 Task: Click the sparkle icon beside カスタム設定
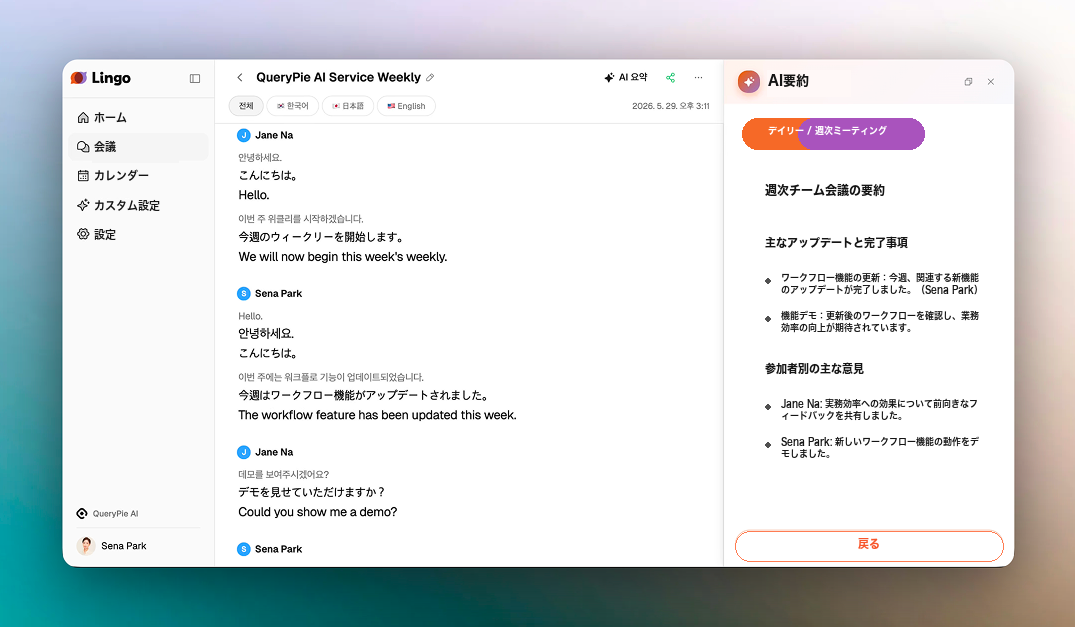[x=83, y=205]
